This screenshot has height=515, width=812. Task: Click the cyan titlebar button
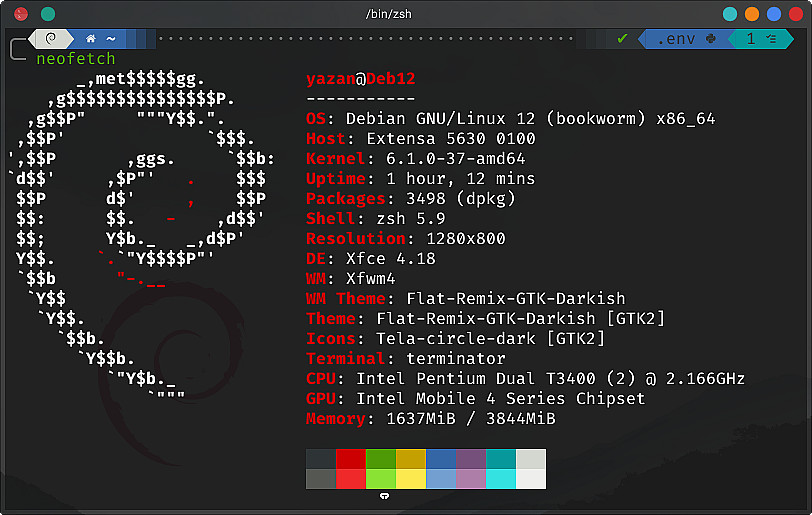coord(730,14)
